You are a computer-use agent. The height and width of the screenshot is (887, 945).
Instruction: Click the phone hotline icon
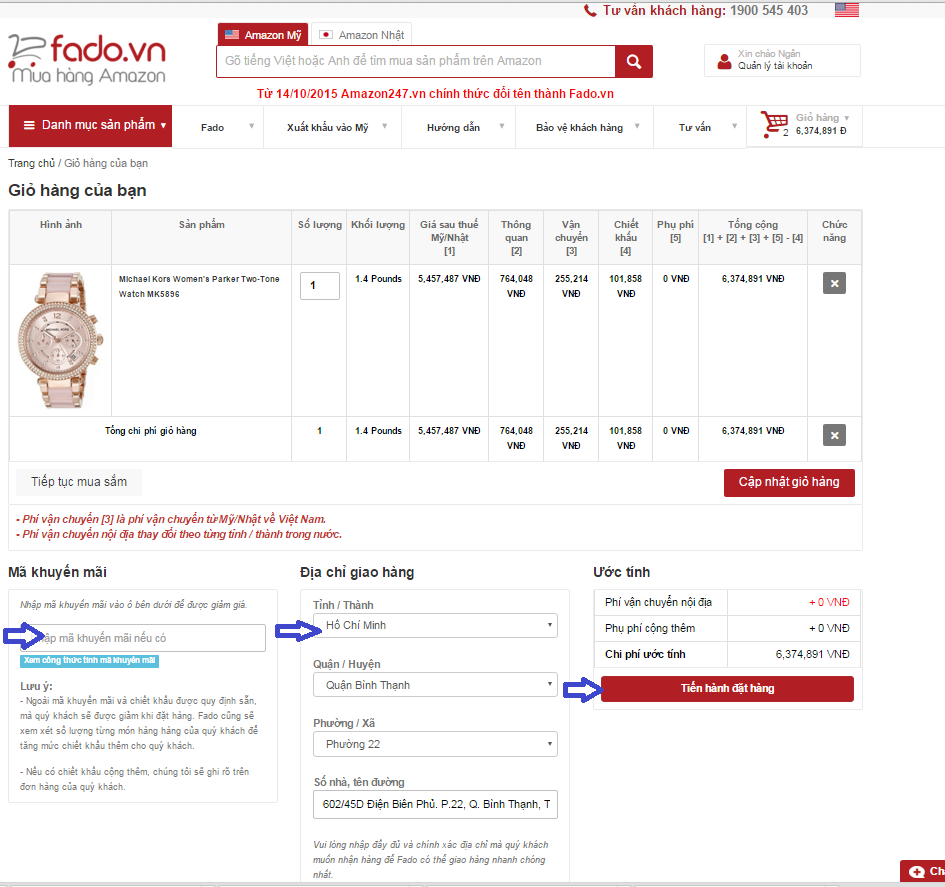[590, 10]
